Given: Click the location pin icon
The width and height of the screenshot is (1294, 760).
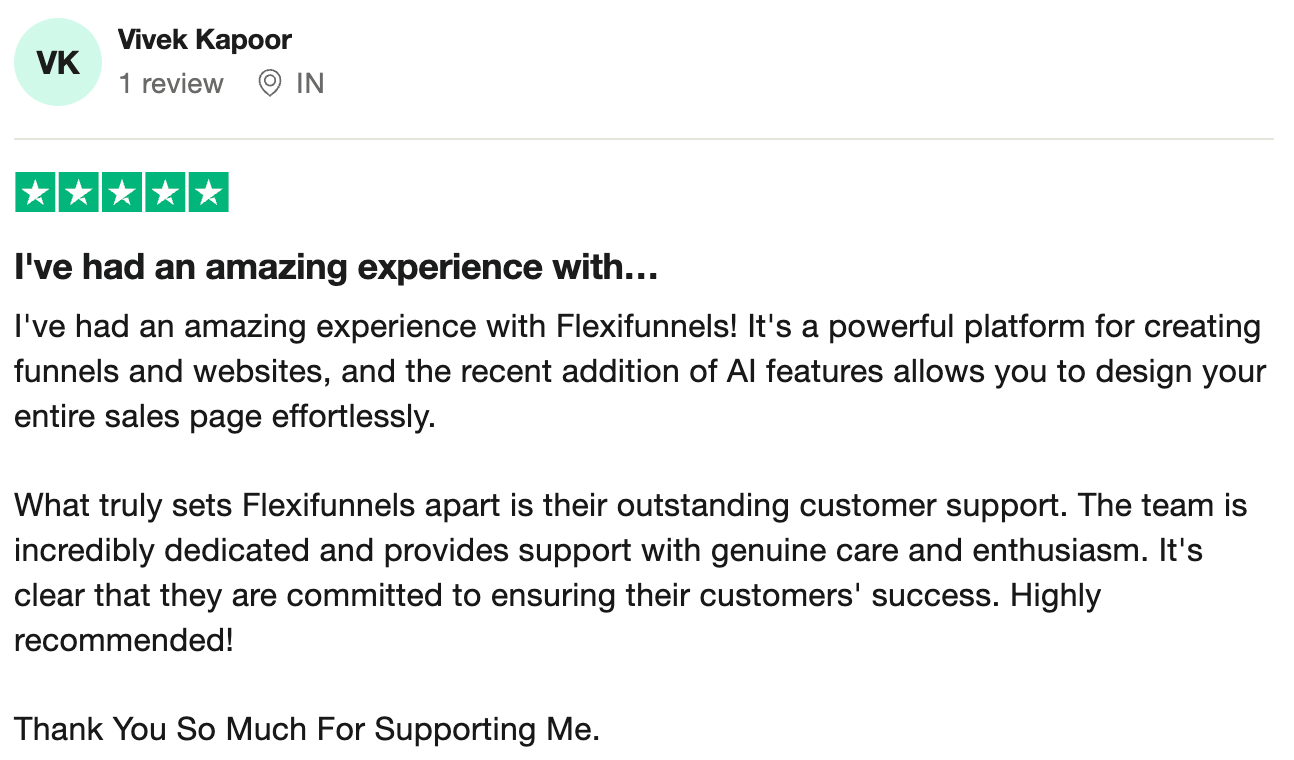Looking at the screenshot, I should 269,83.
